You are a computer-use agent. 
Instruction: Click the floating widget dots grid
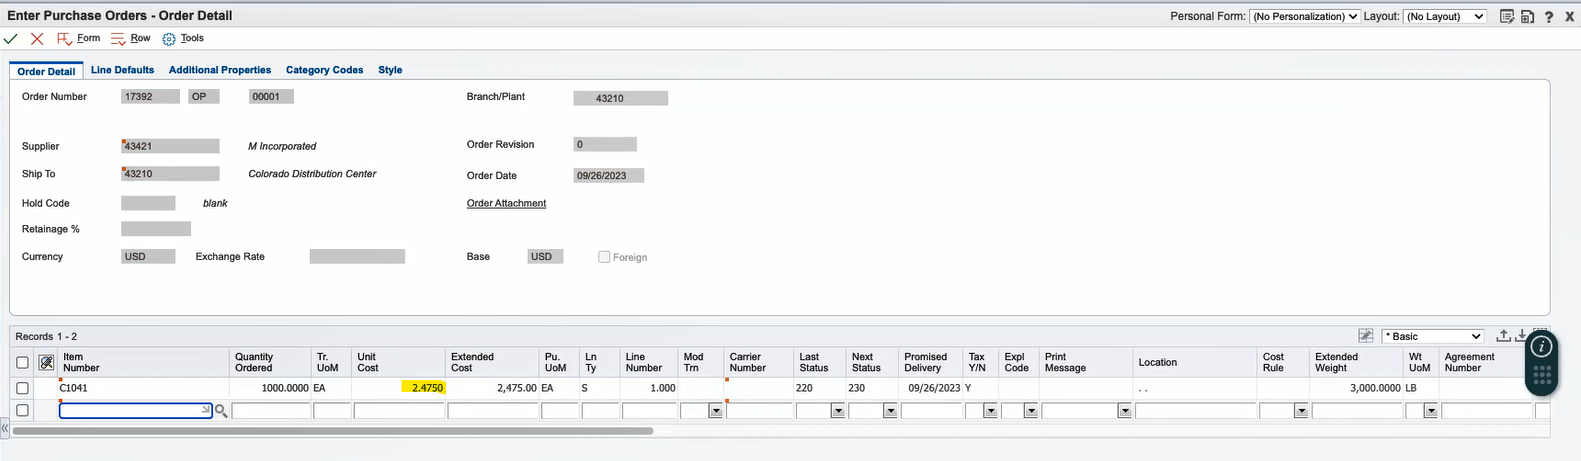1541,376
